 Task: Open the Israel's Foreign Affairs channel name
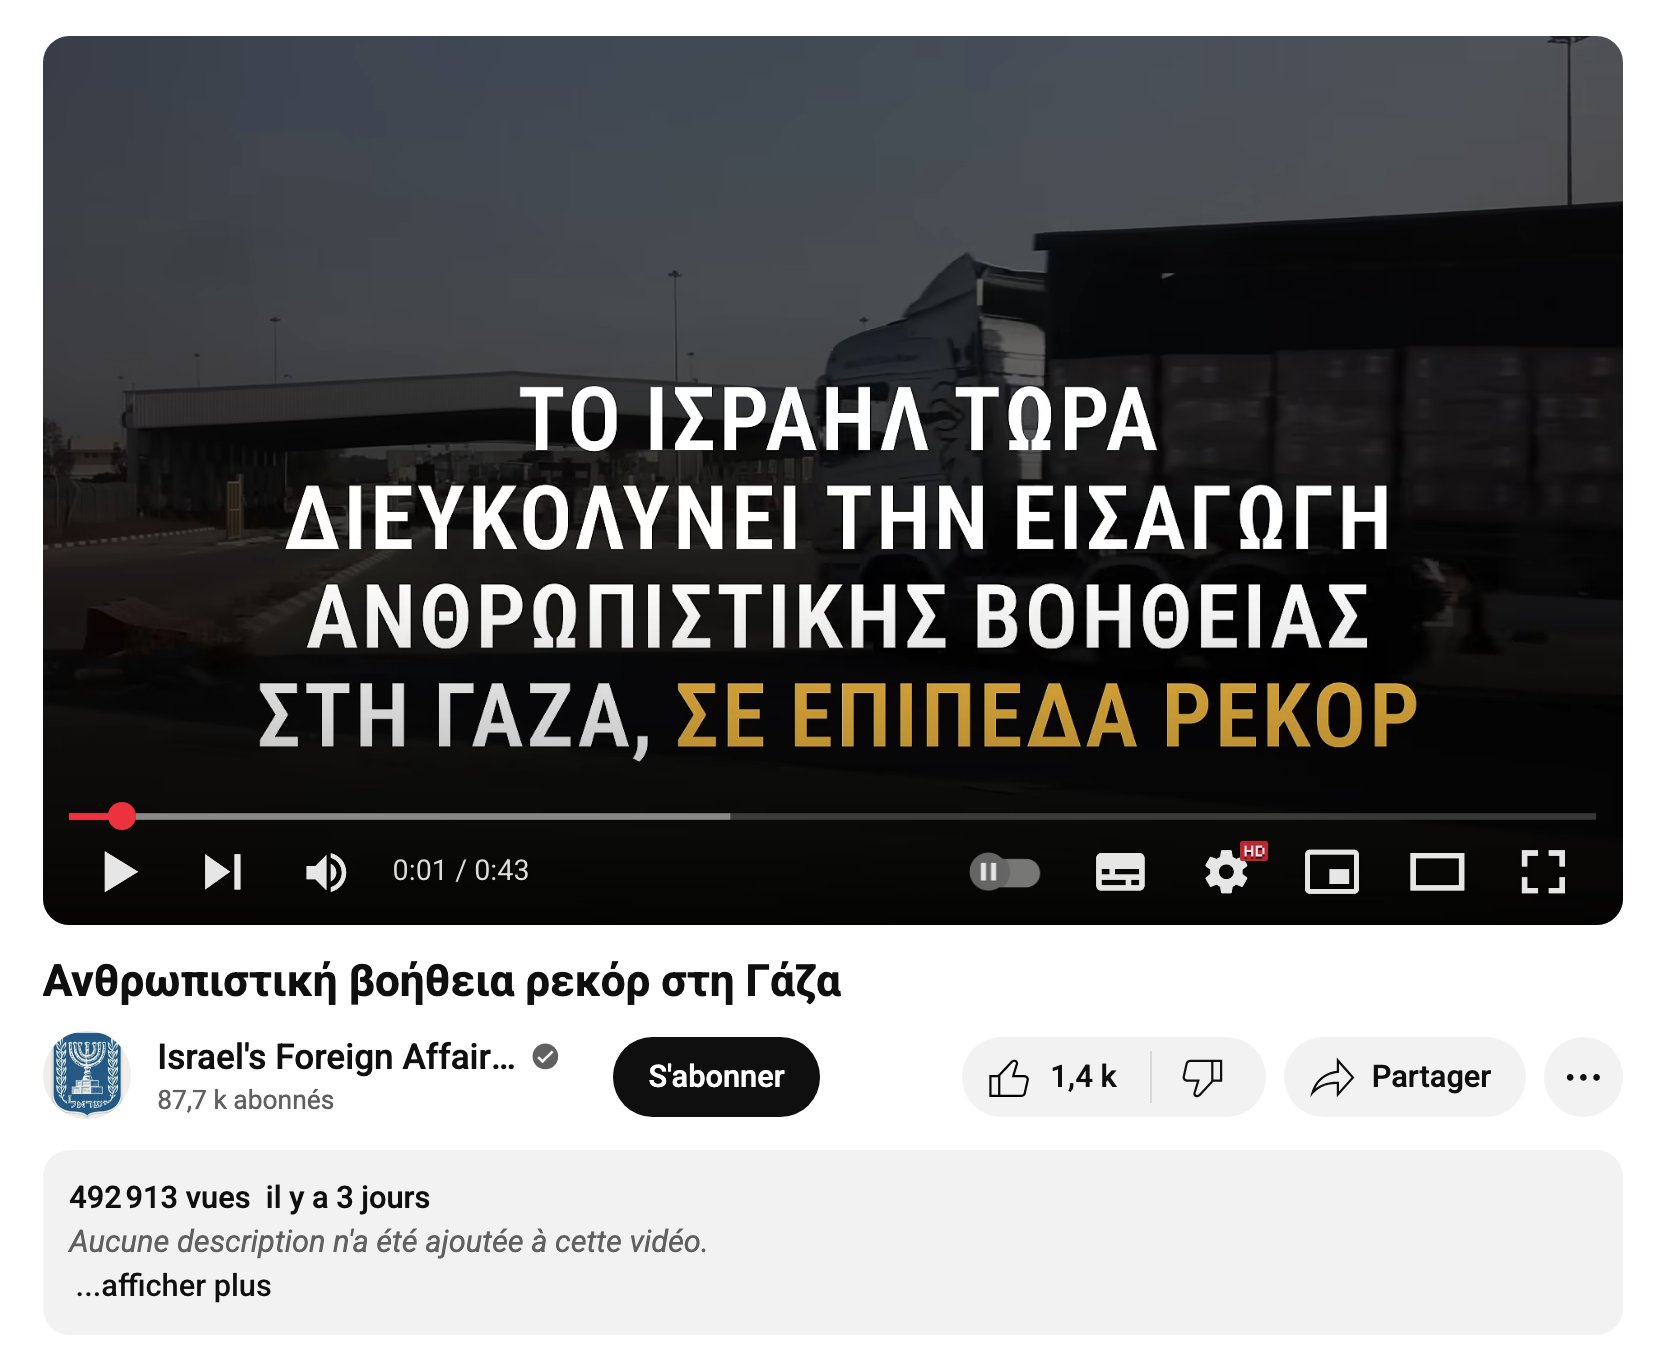tap(336, 1057)
